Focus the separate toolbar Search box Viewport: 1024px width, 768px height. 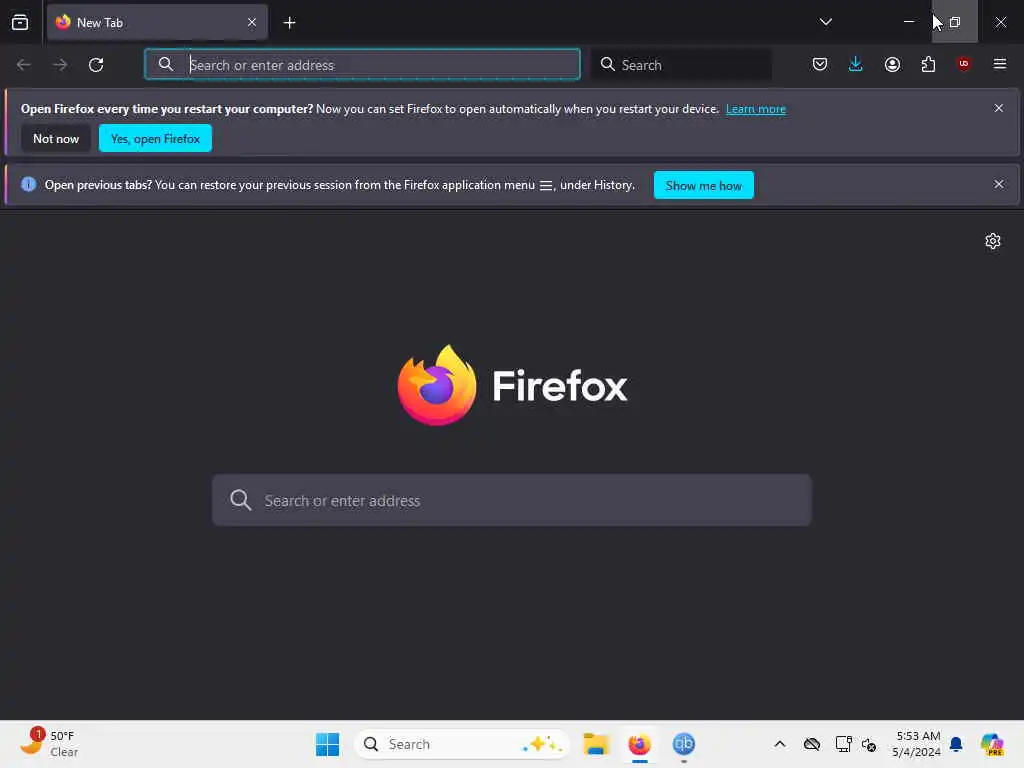click(x=682, y=65)
